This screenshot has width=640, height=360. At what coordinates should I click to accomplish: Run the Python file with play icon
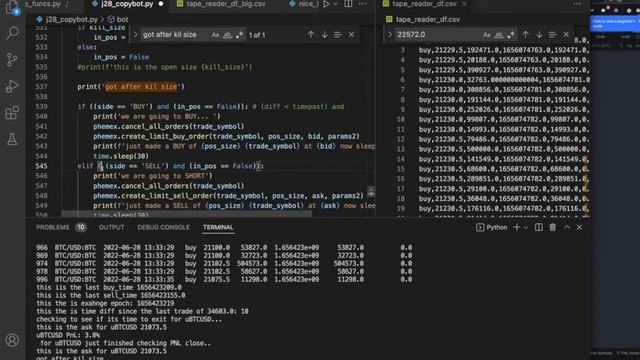tap(327, 4)
